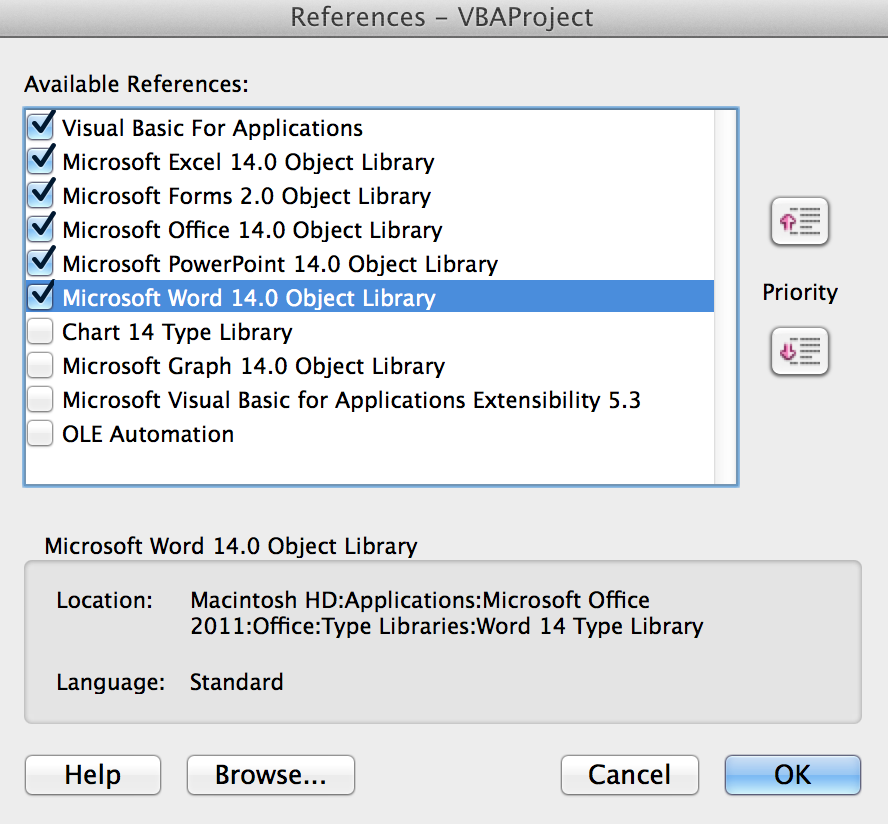Open Help for the References dialog
The width and height of the screenshot is (888, 824).
93,775
